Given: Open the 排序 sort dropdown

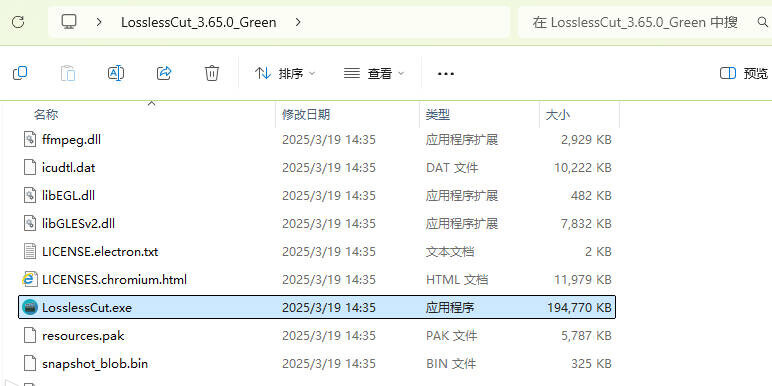Looking at the screenshot, I should [x=285, y=73].
